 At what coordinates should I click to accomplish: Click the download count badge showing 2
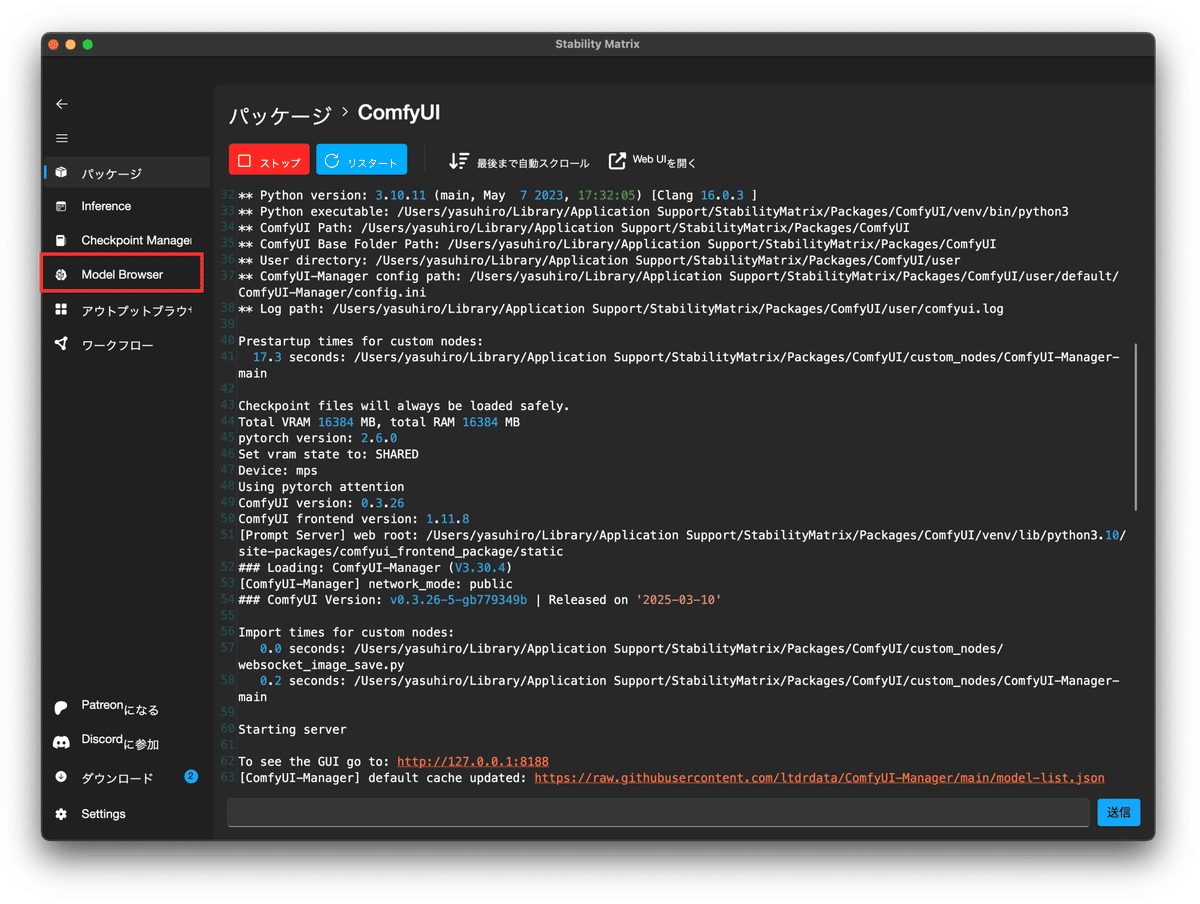pos(191,776)
